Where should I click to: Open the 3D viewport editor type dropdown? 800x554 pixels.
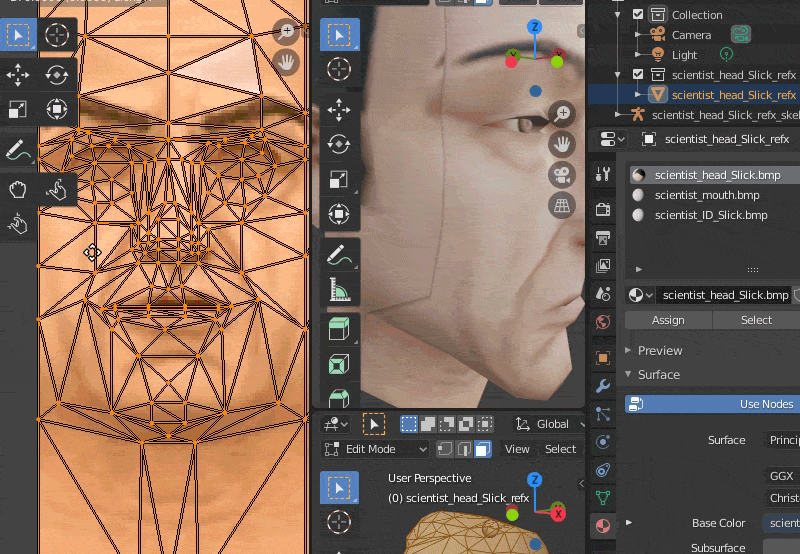click(x=337, y=424)
